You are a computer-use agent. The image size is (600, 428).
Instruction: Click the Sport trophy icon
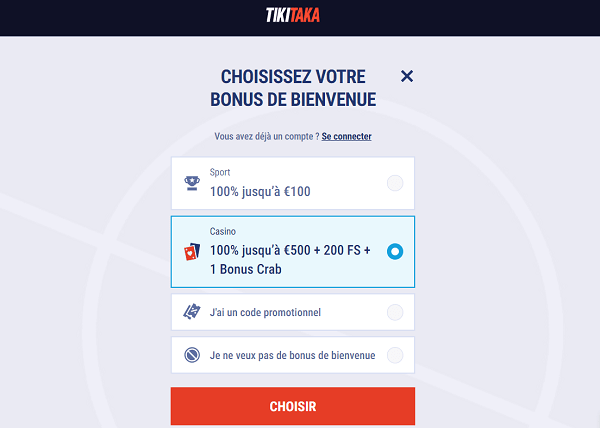pos(192,183)
